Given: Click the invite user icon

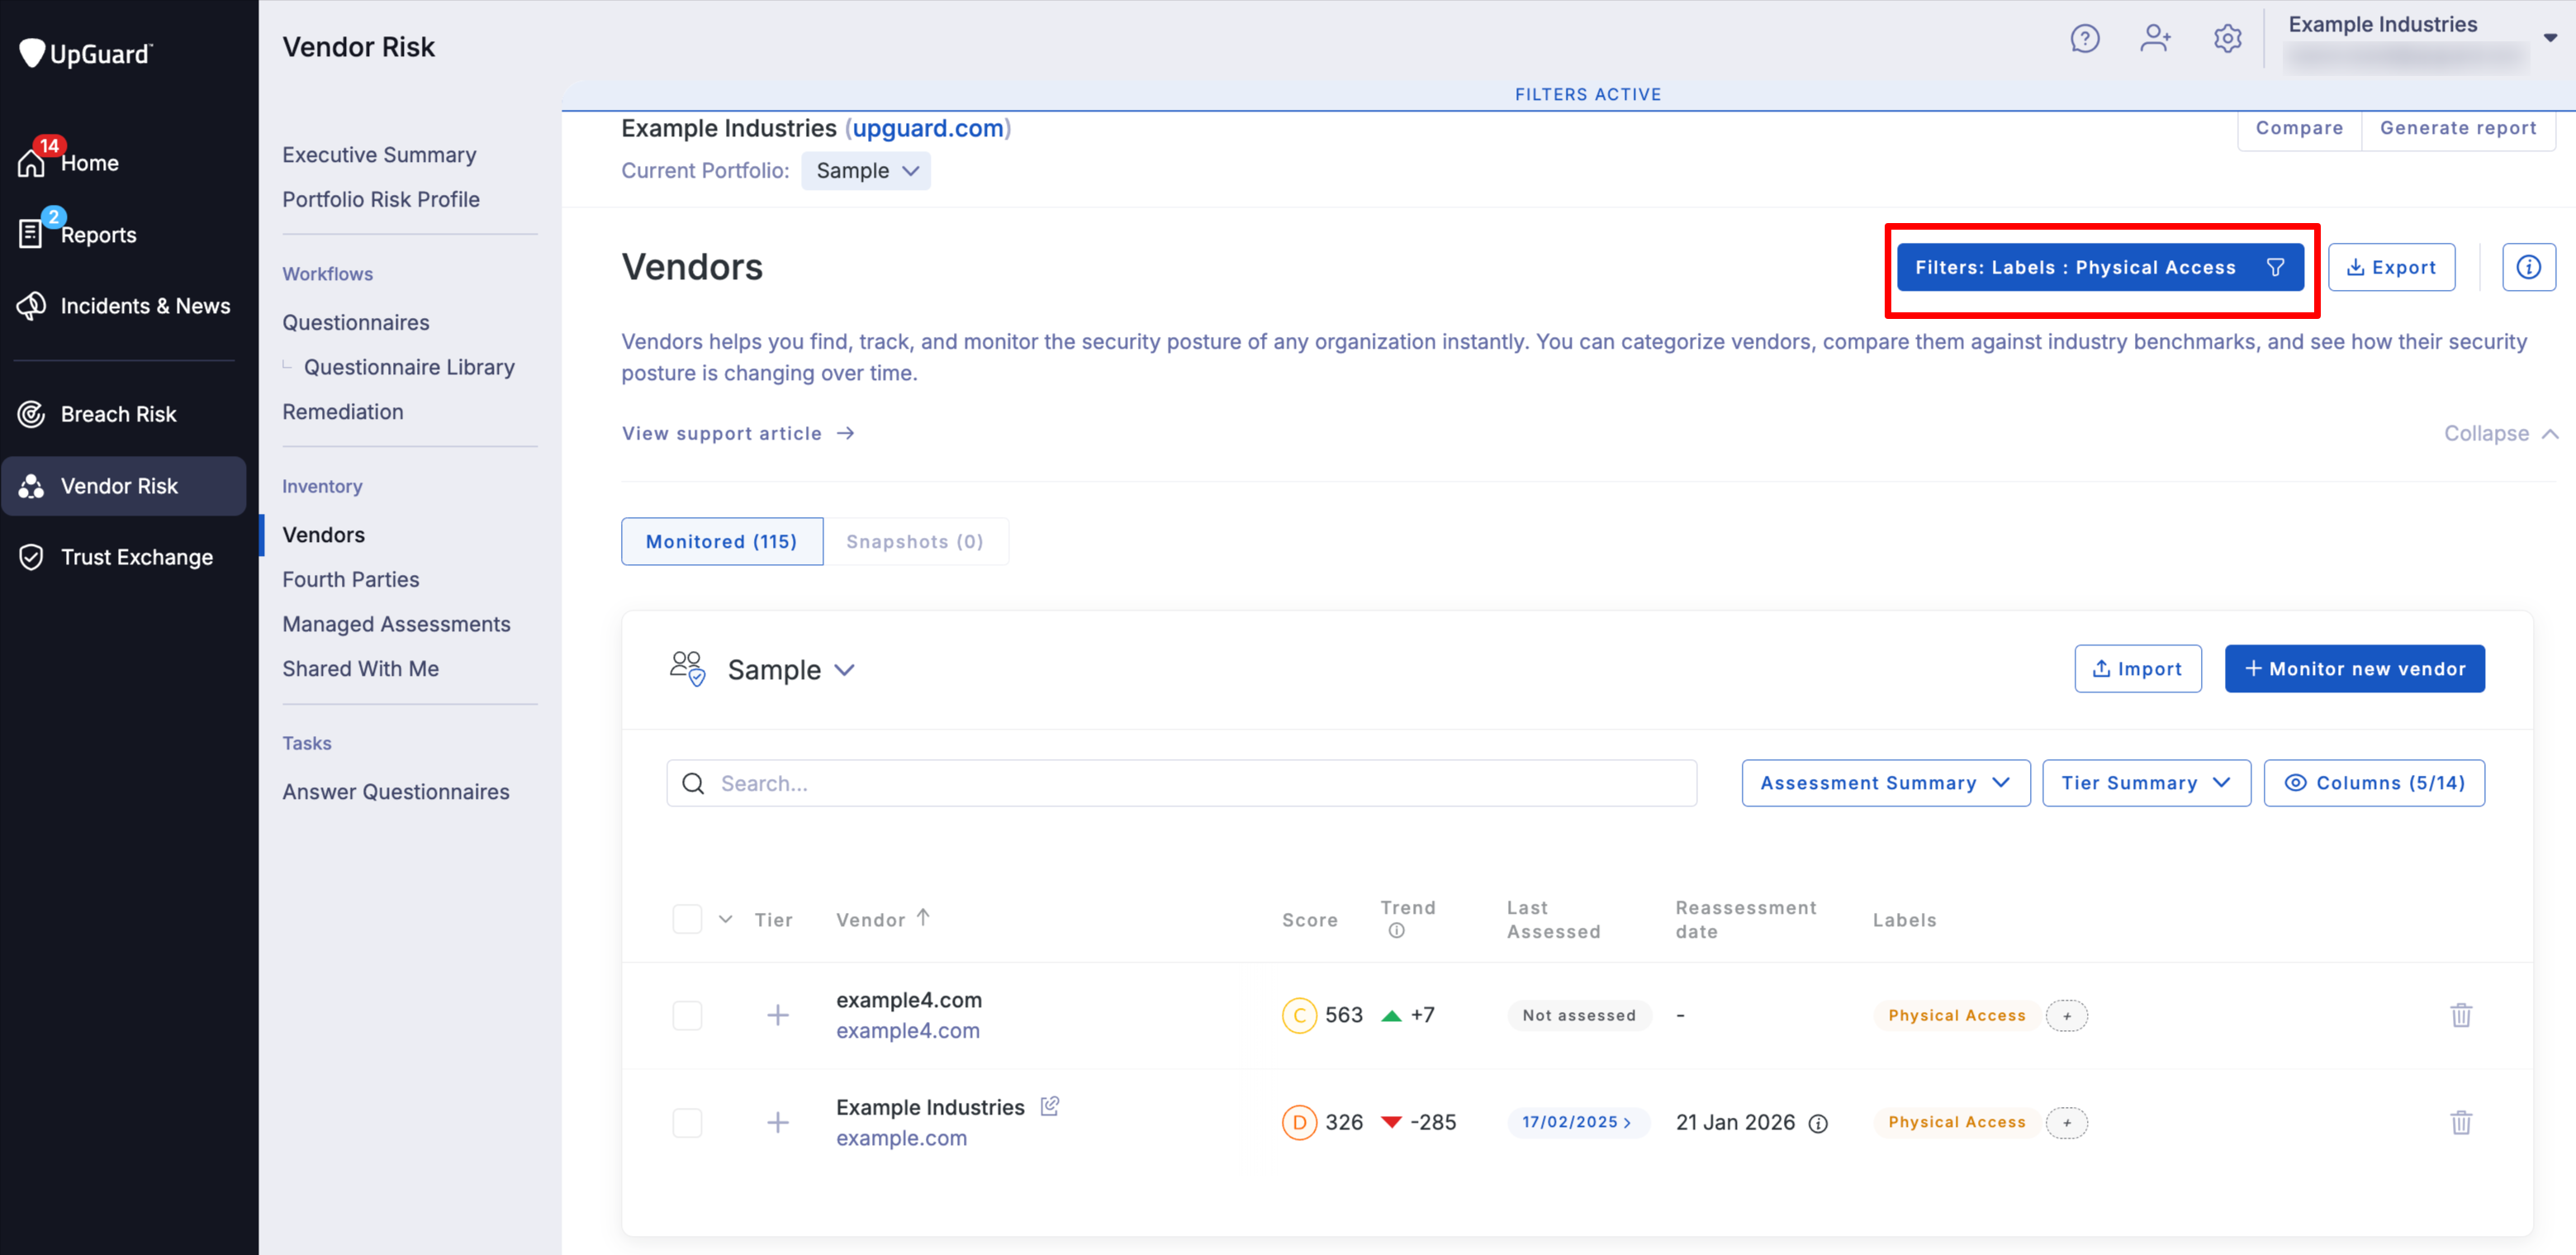Looking at the screenshot, I should tap(2155, 38).
